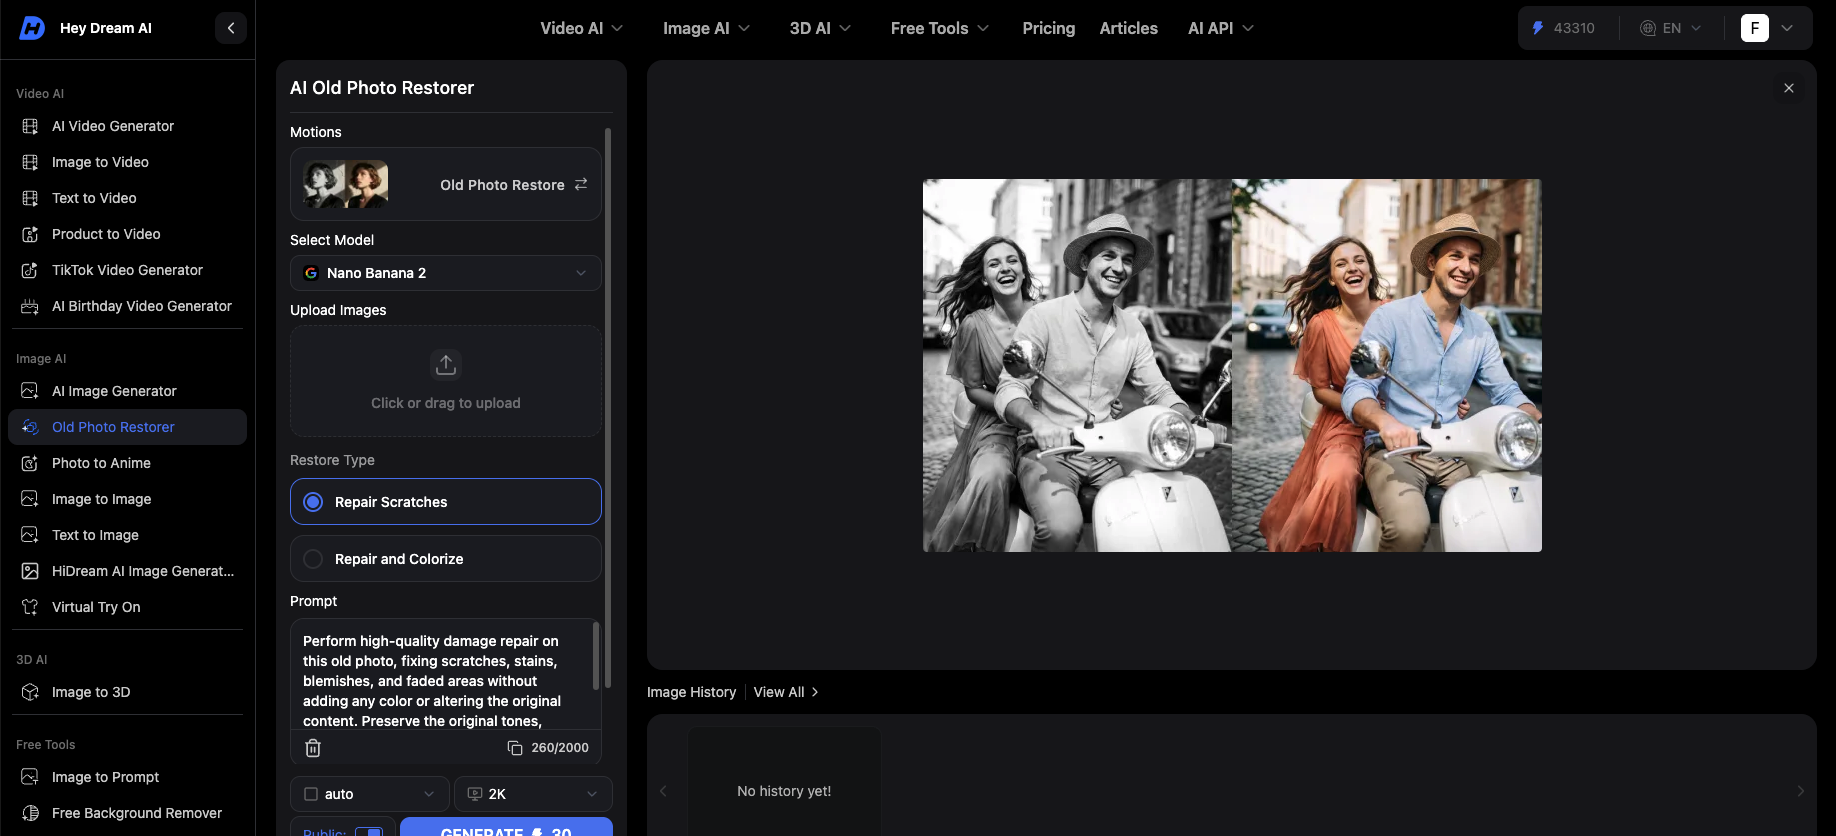Screen dimensions: 1836x836
Task: Click the upload arrow icon
Action: (x=446, y=364)
